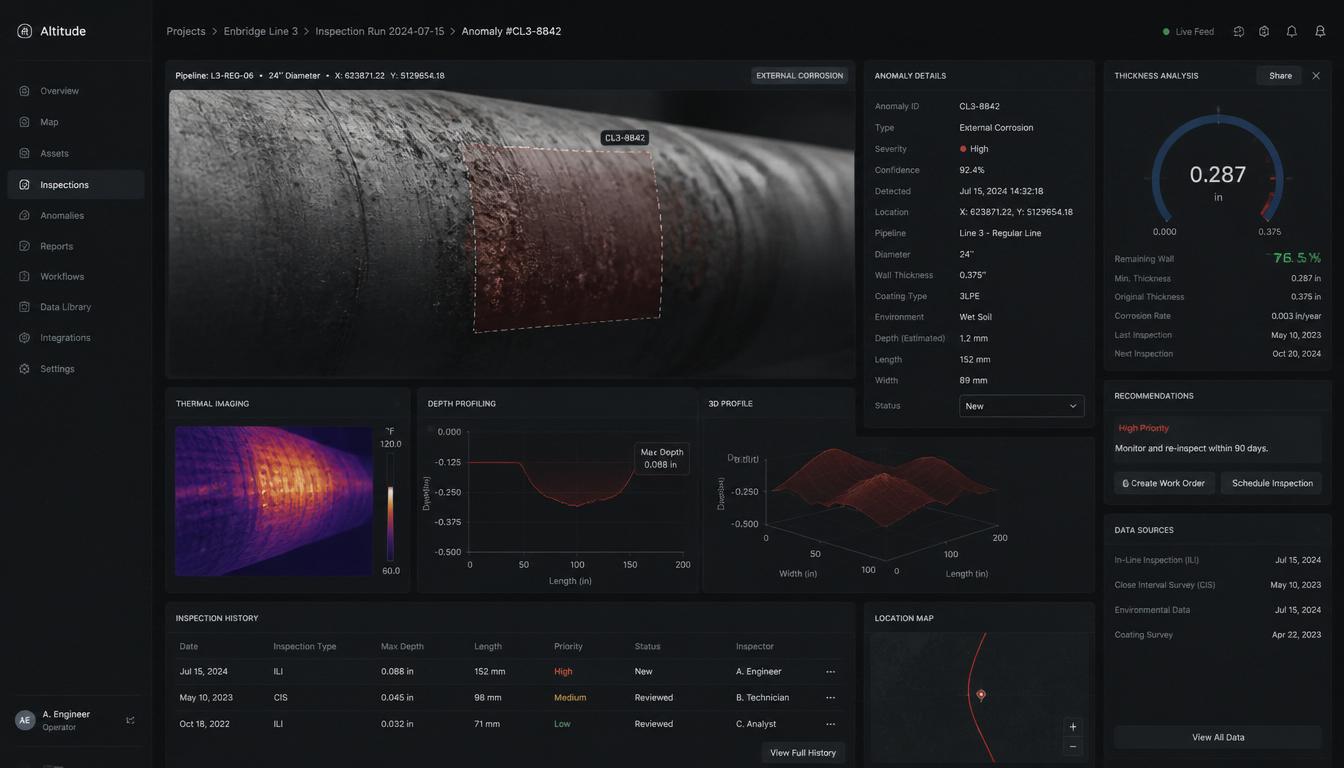The image size is (1344, 768).
Task: Zoom out on the location map
Action: (1073, 746)
